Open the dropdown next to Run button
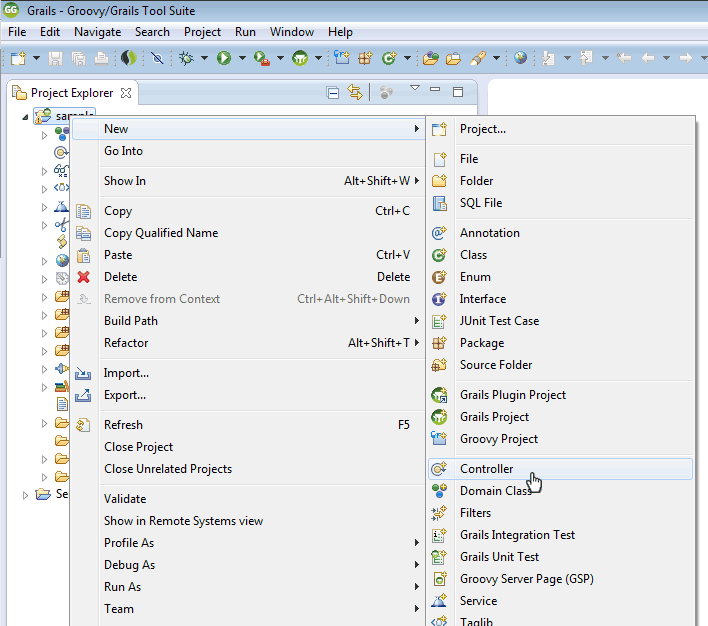Viewport: 708px width, 626px height. pos(242,58)
